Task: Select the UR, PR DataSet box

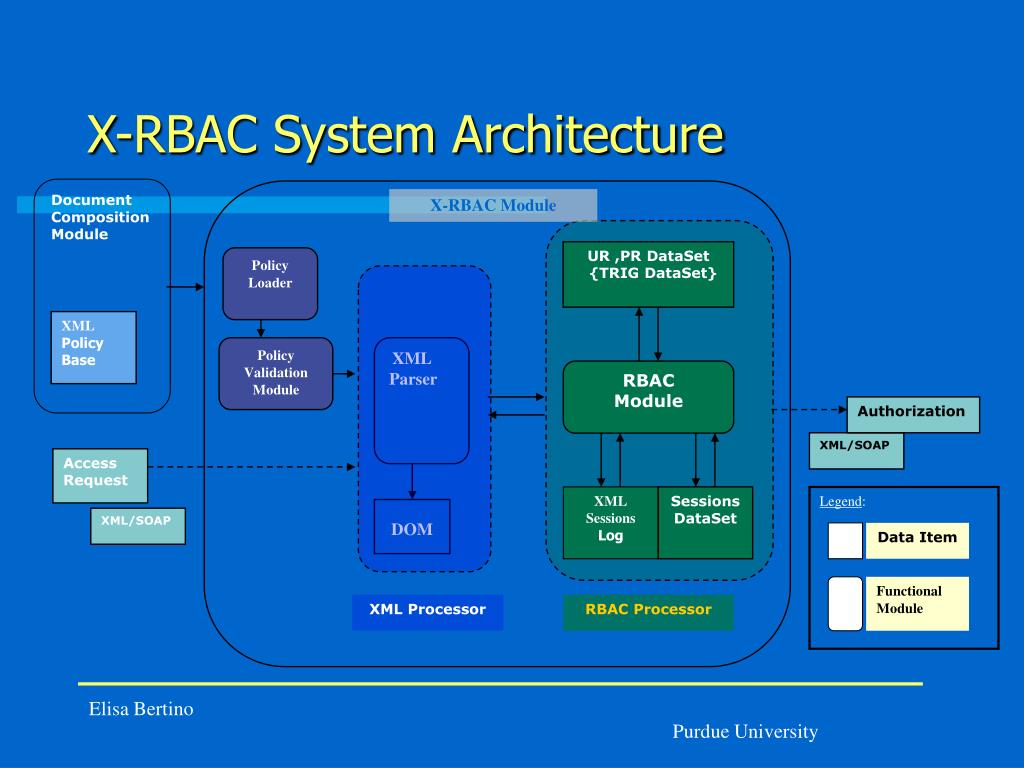Action: click(x=648, y=274)
